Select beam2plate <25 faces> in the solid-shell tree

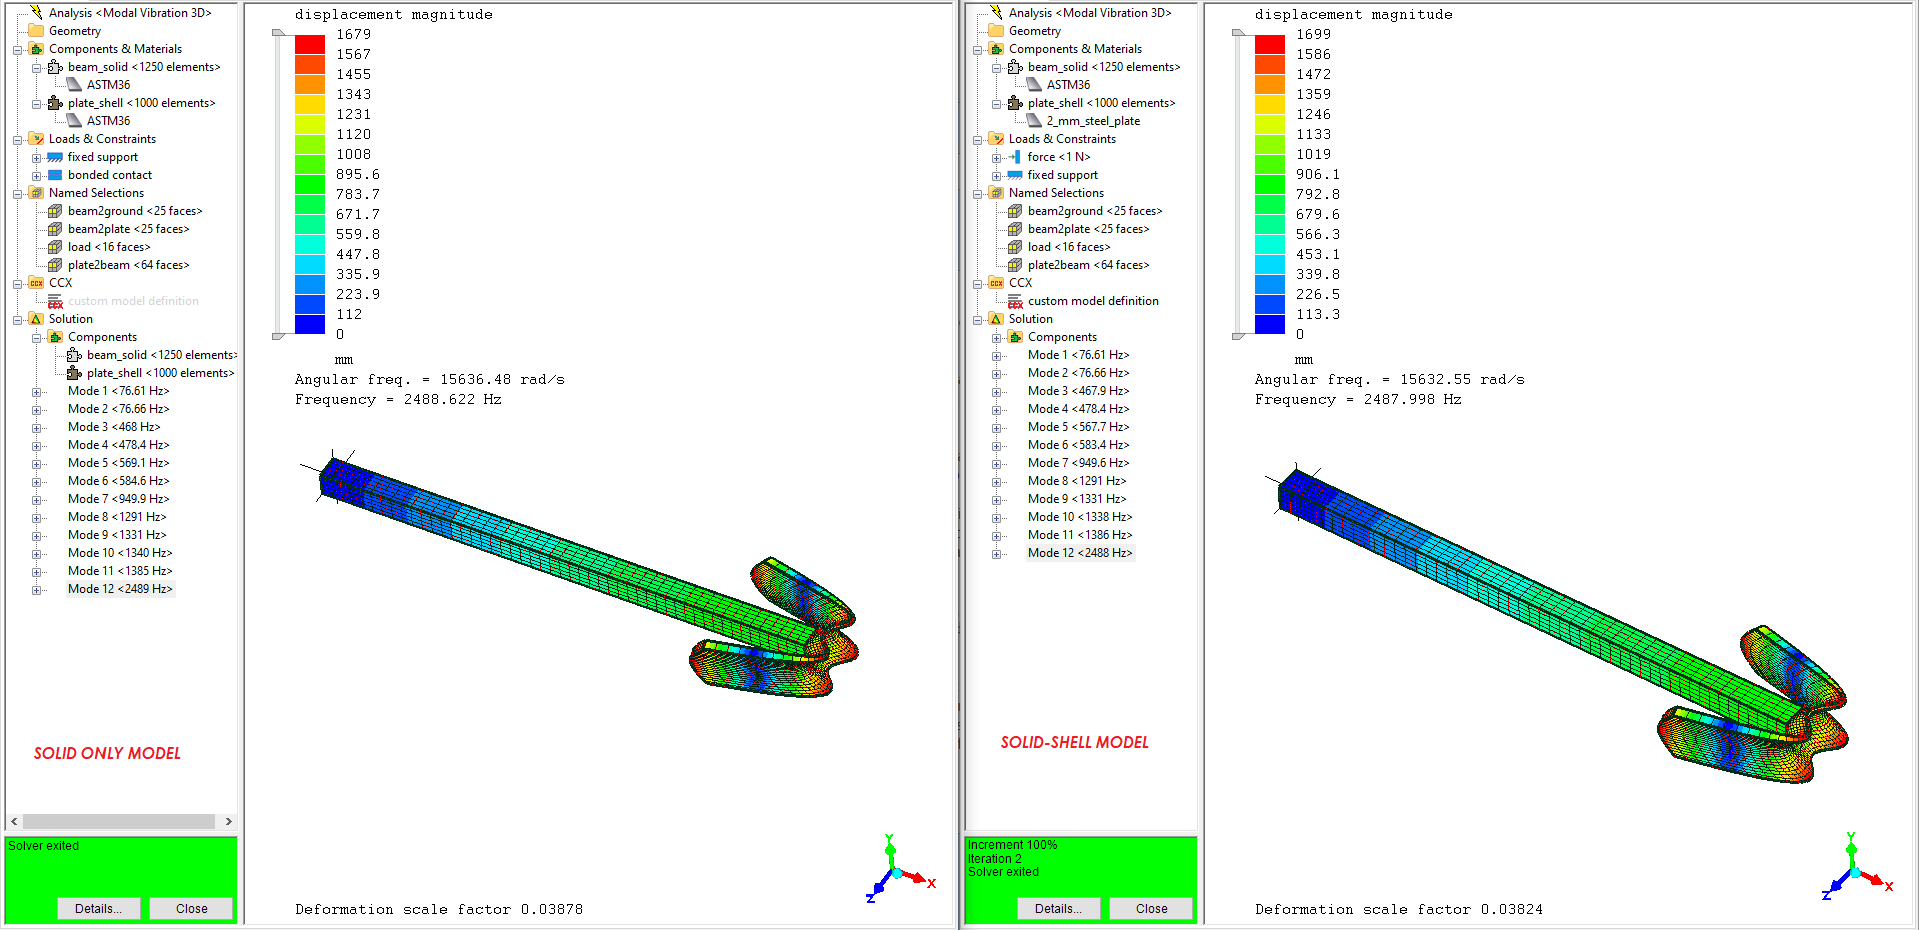[1088, 229]
